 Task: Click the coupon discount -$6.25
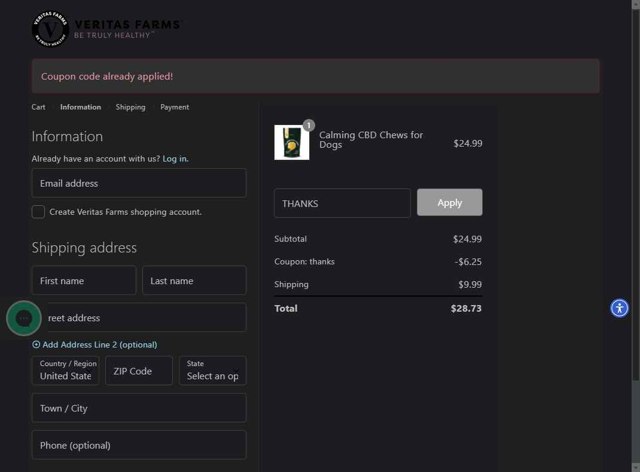coord(468,262)
